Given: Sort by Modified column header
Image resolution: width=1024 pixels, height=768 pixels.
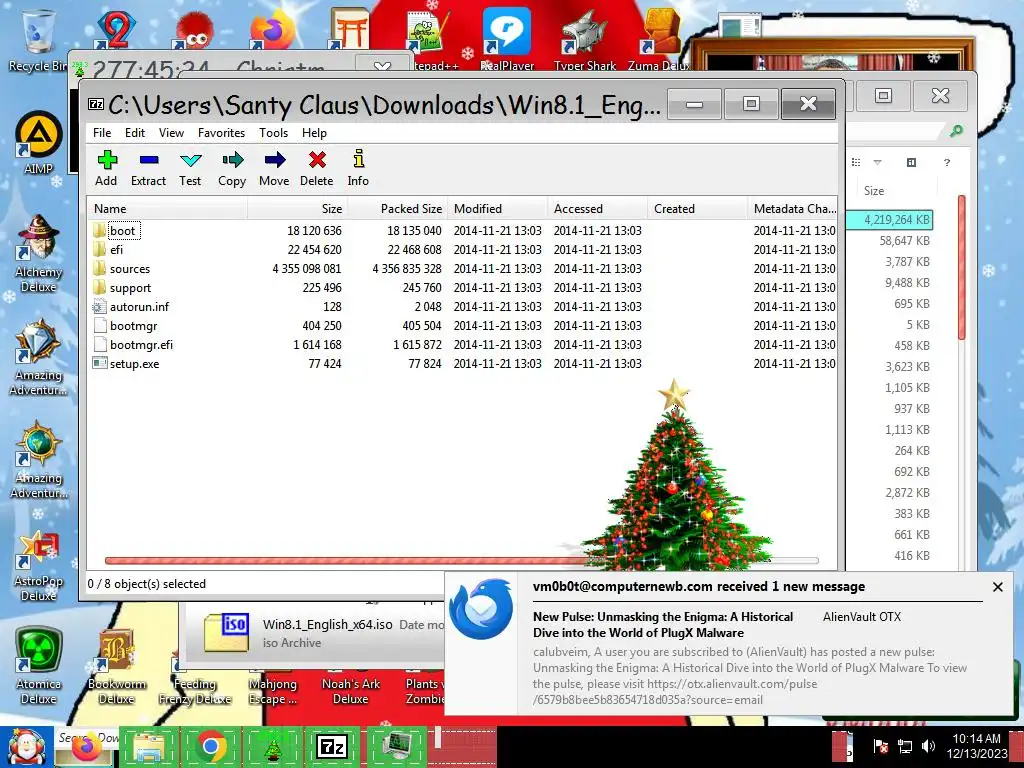Looking at the screenshot, I should [x=496, y=209].
